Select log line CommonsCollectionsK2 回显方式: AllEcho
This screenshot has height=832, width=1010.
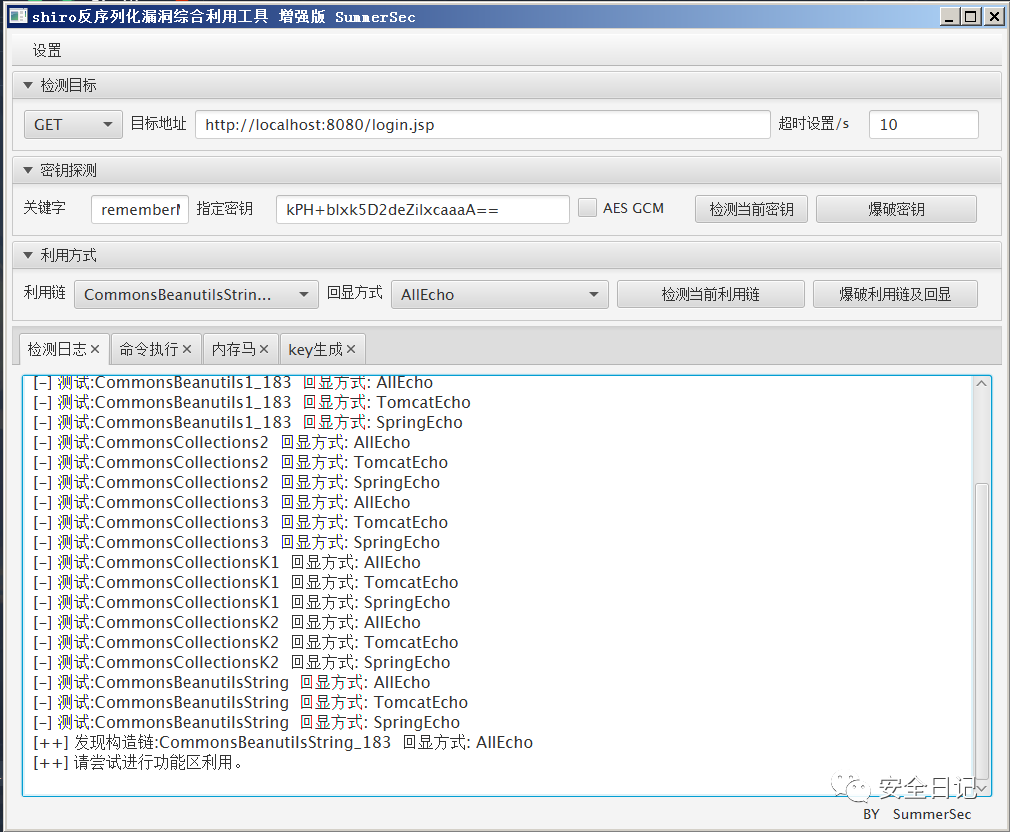point(227,622)
